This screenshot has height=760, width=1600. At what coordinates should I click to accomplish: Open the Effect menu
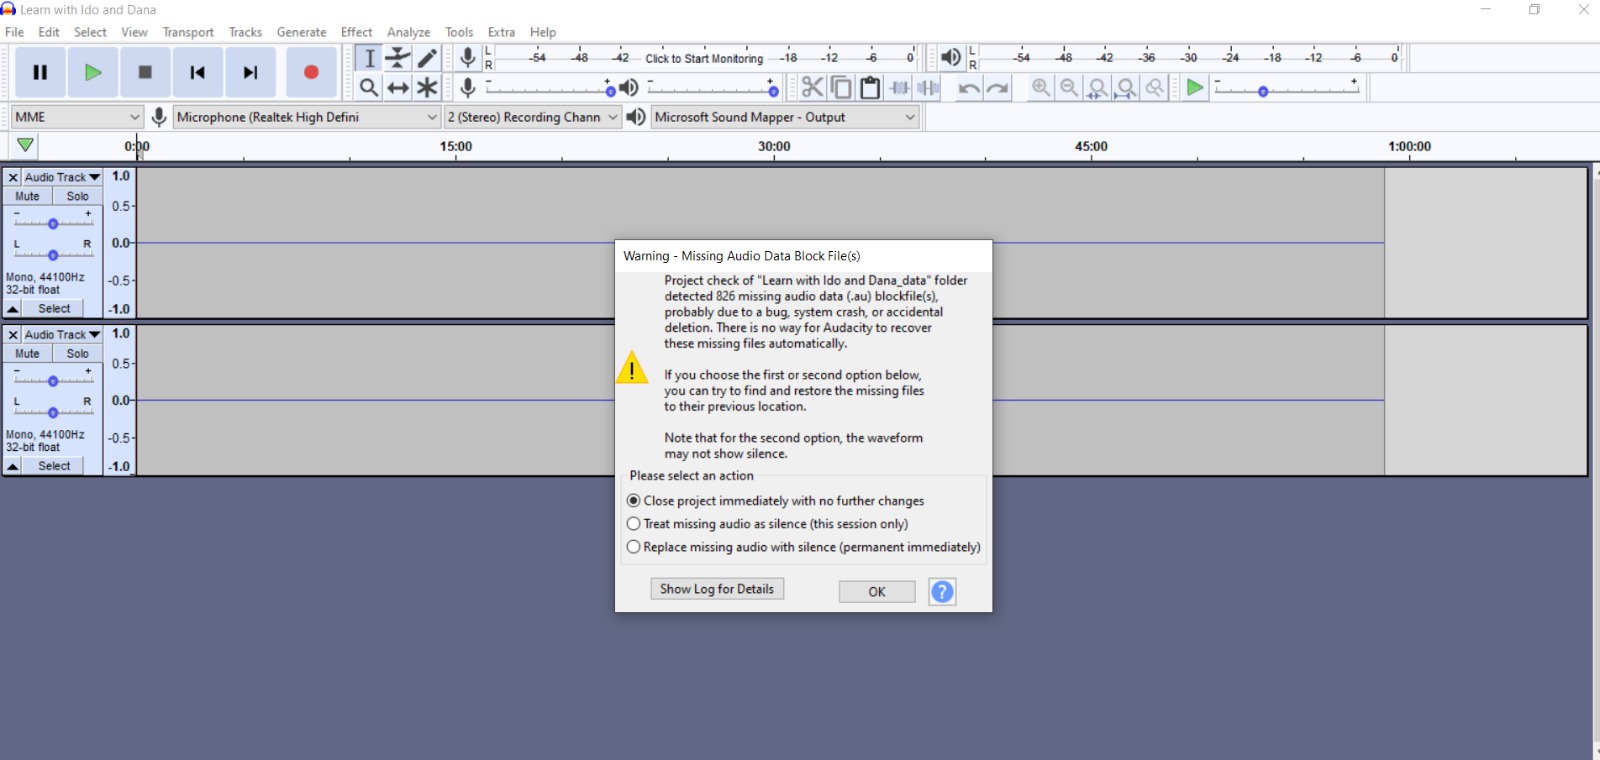coord(356,32)
